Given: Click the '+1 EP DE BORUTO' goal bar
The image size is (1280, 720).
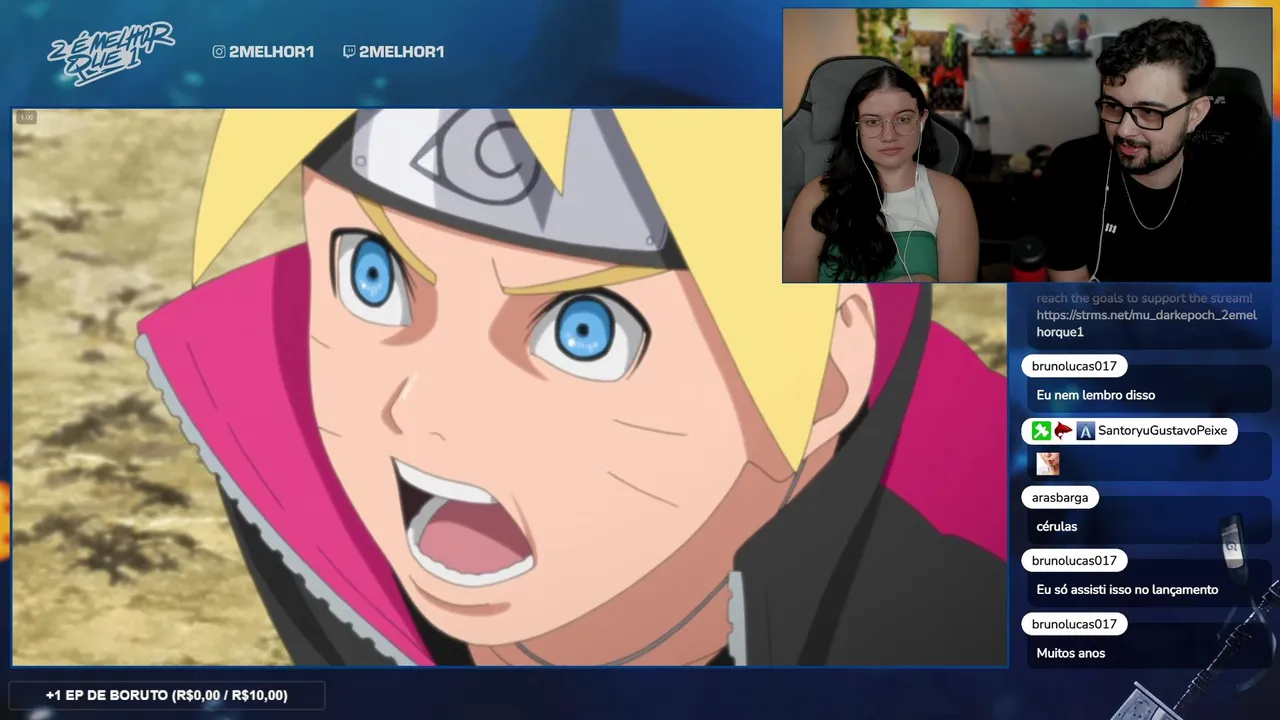Looking at the screenshot, I should [166, 695].
